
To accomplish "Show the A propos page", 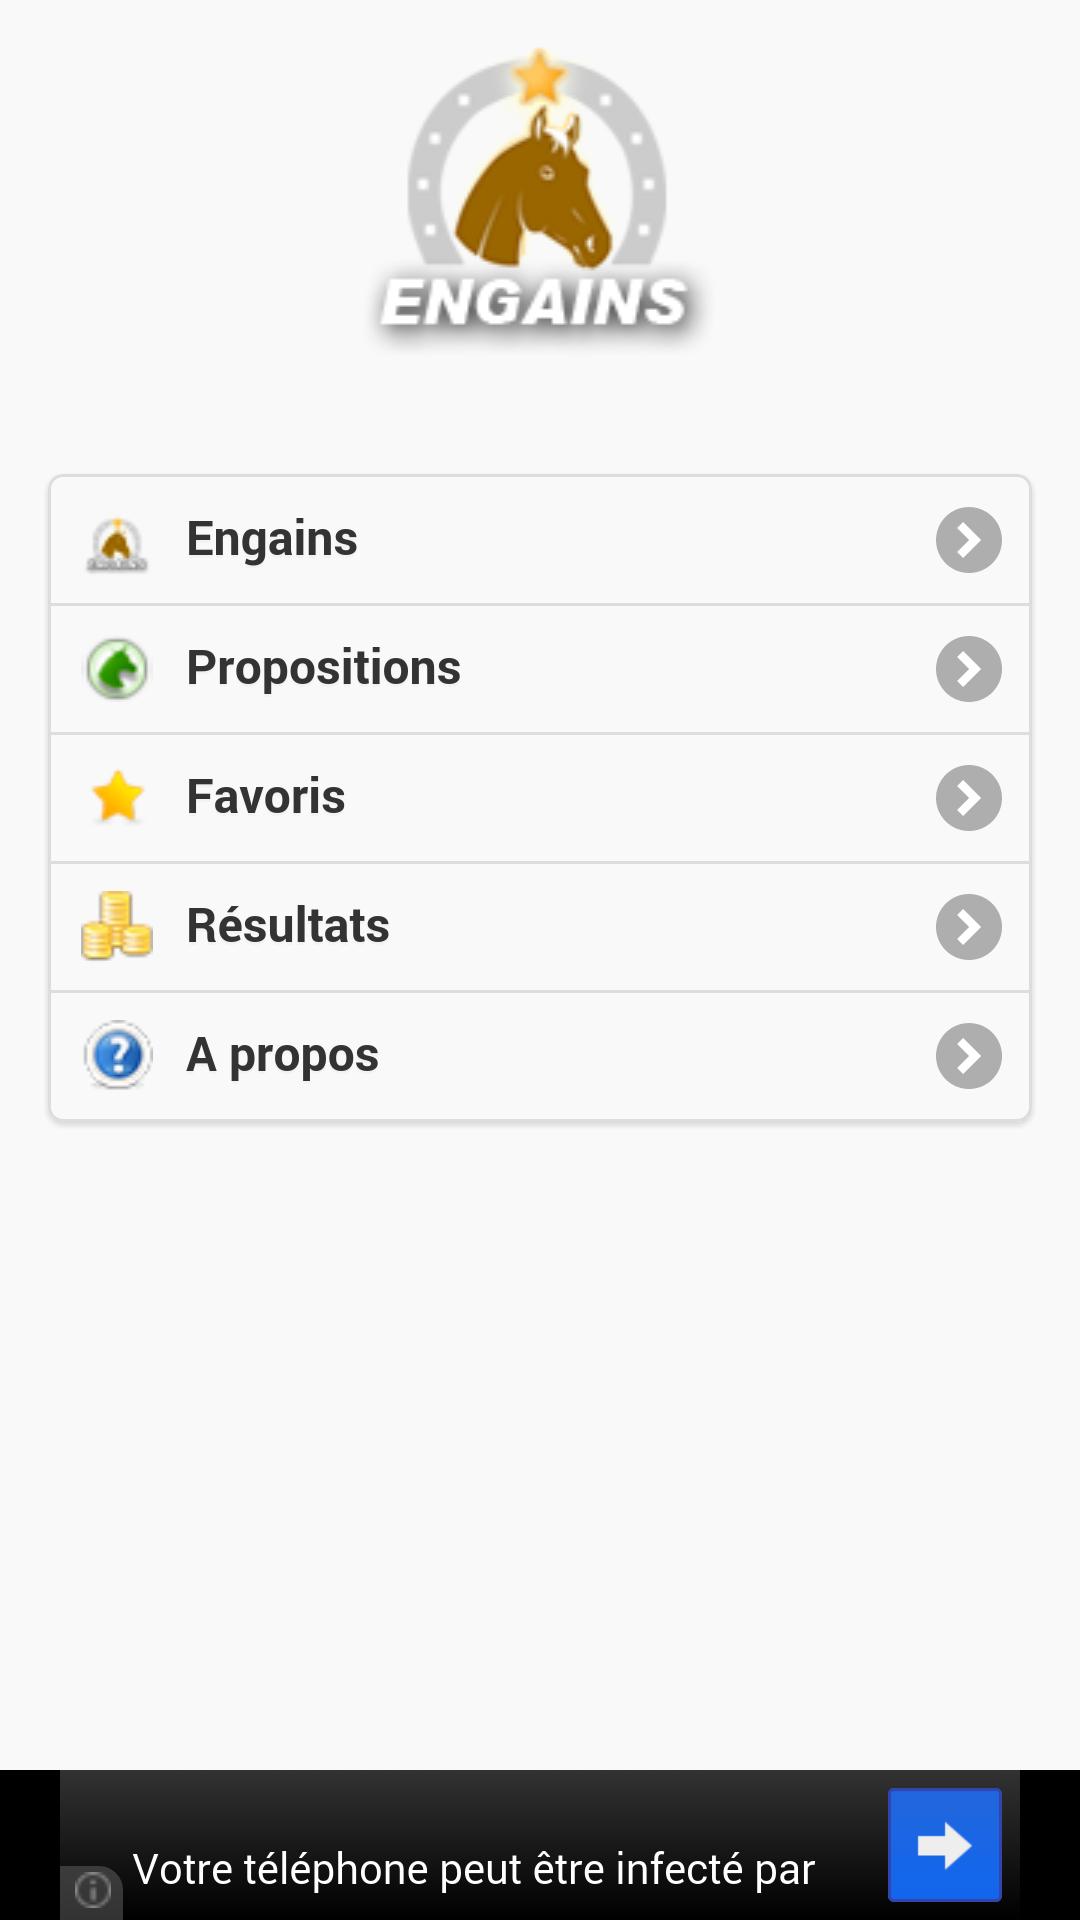I will [283, 1056].
